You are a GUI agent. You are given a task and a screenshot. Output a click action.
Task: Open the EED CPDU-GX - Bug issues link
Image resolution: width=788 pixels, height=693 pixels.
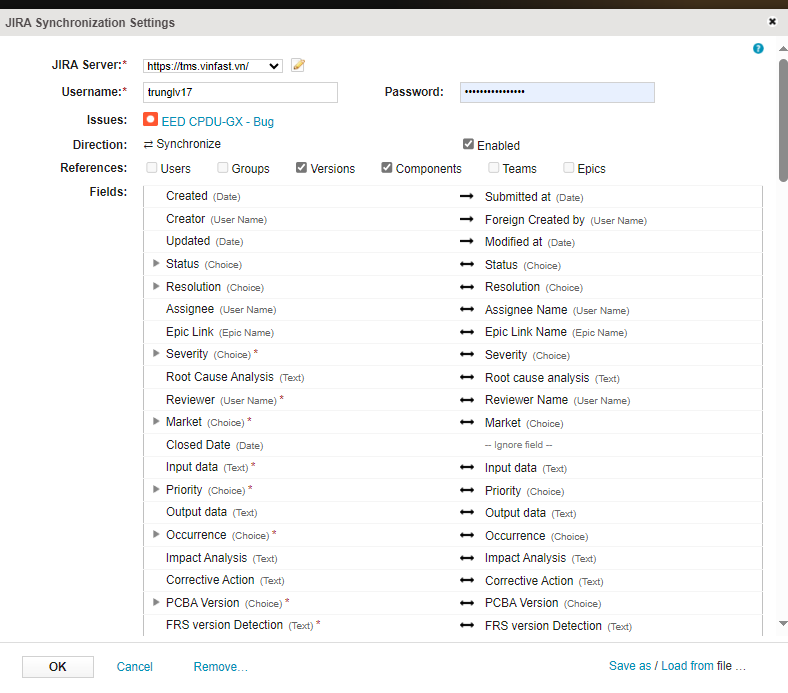(x=218, y=122)
